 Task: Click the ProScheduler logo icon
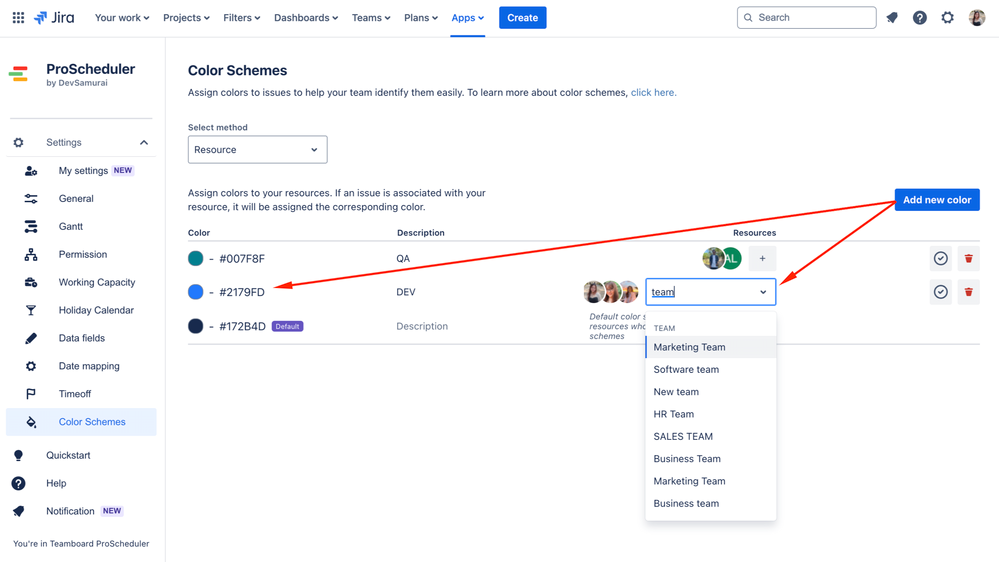coord(18,74)
